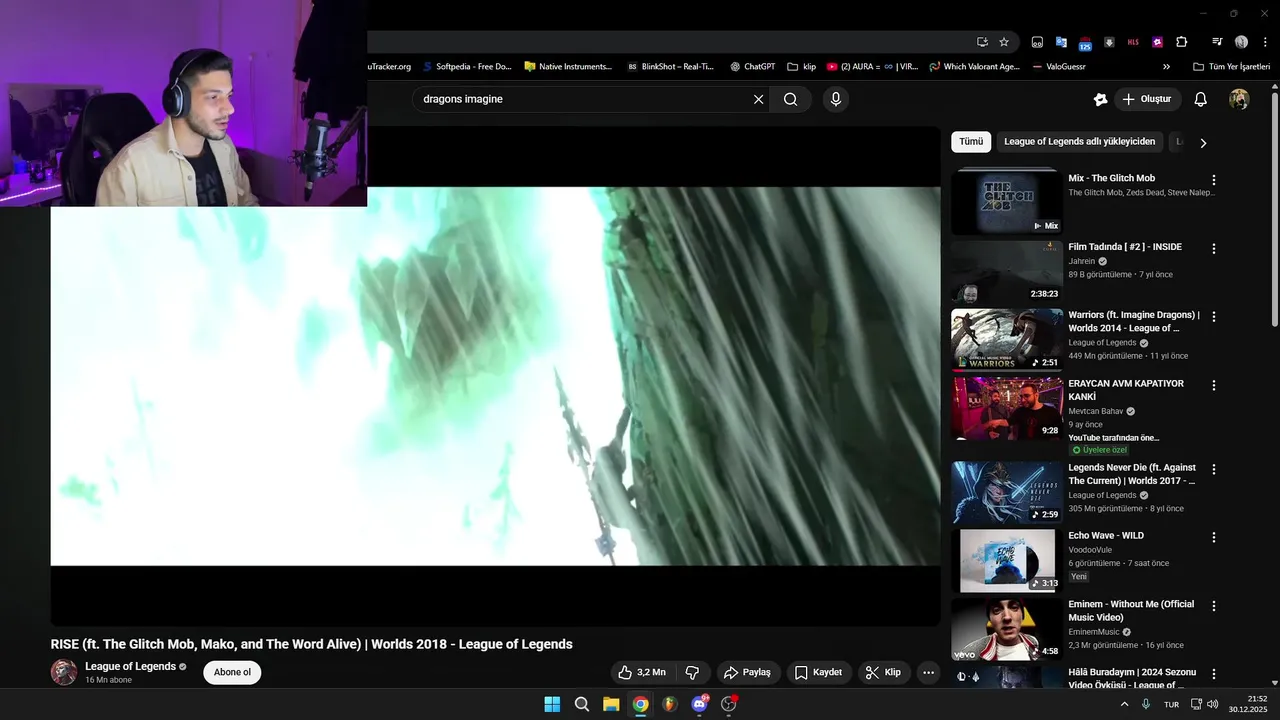This screenshot has height=720, width=1280.
Task: Open Chrome profile avatar
Action: tap(1241, 42)
